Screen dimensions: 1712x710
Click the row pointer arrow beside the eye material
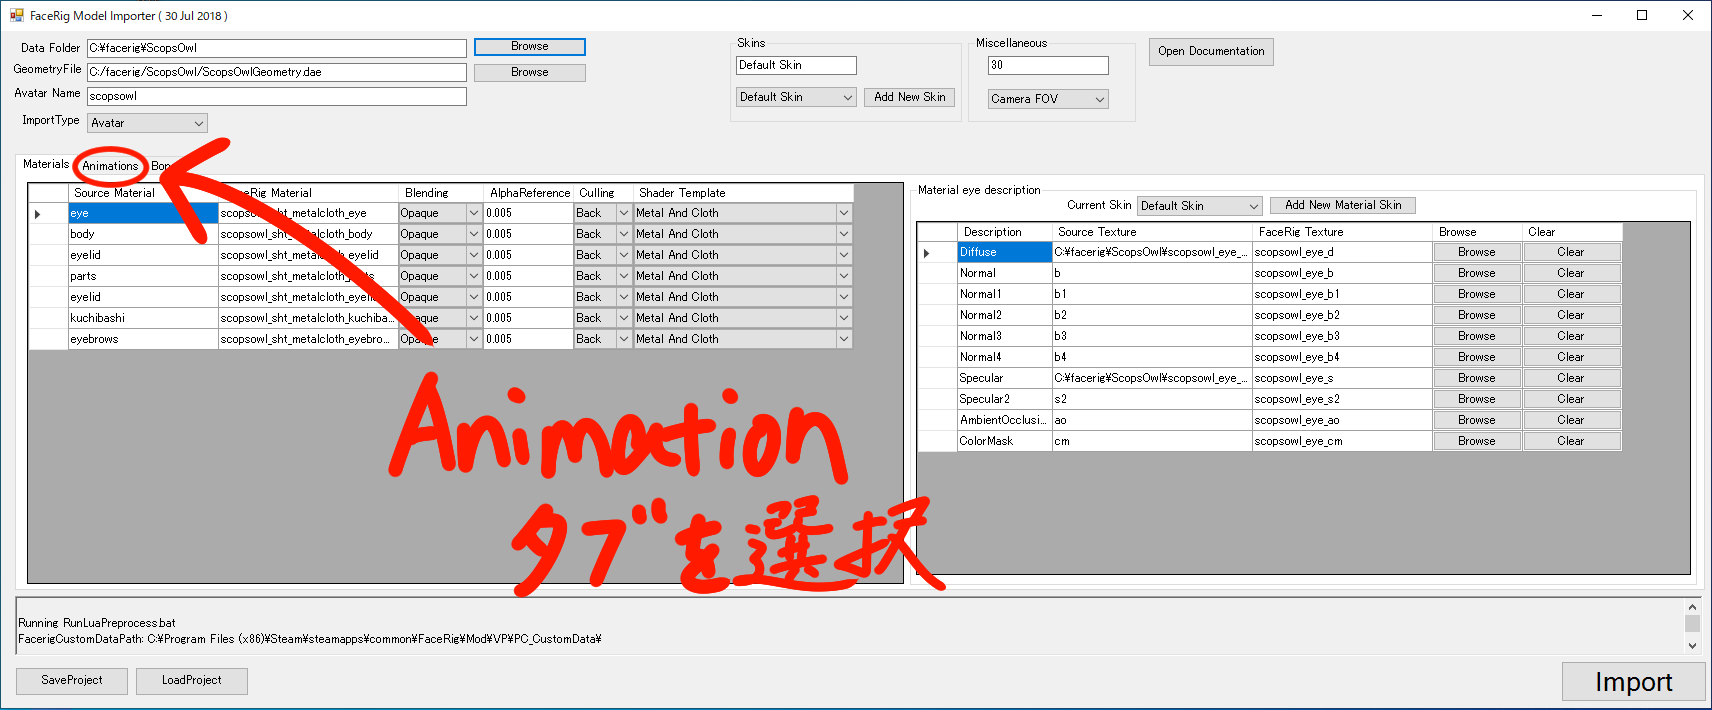click(38, 214)
